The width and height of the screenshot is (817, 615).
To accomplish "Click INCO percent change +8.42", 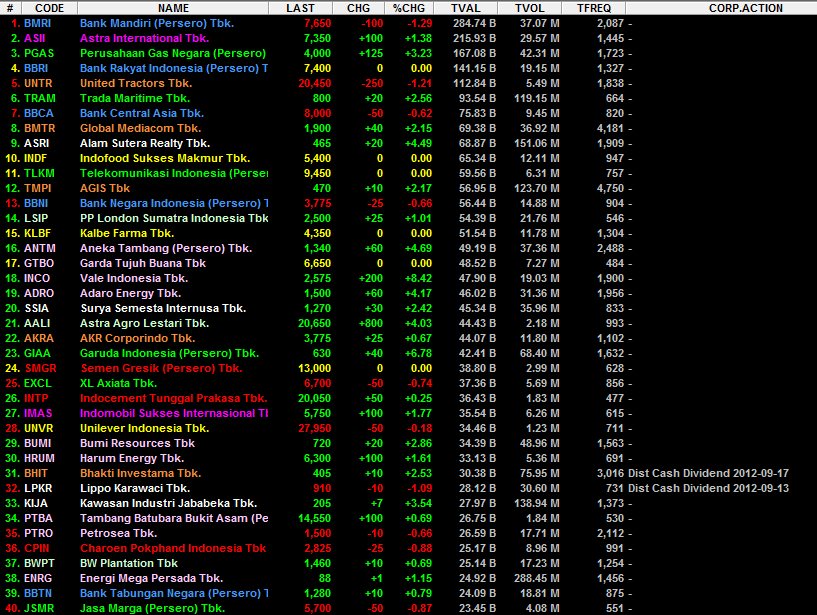I will [418, 279].
